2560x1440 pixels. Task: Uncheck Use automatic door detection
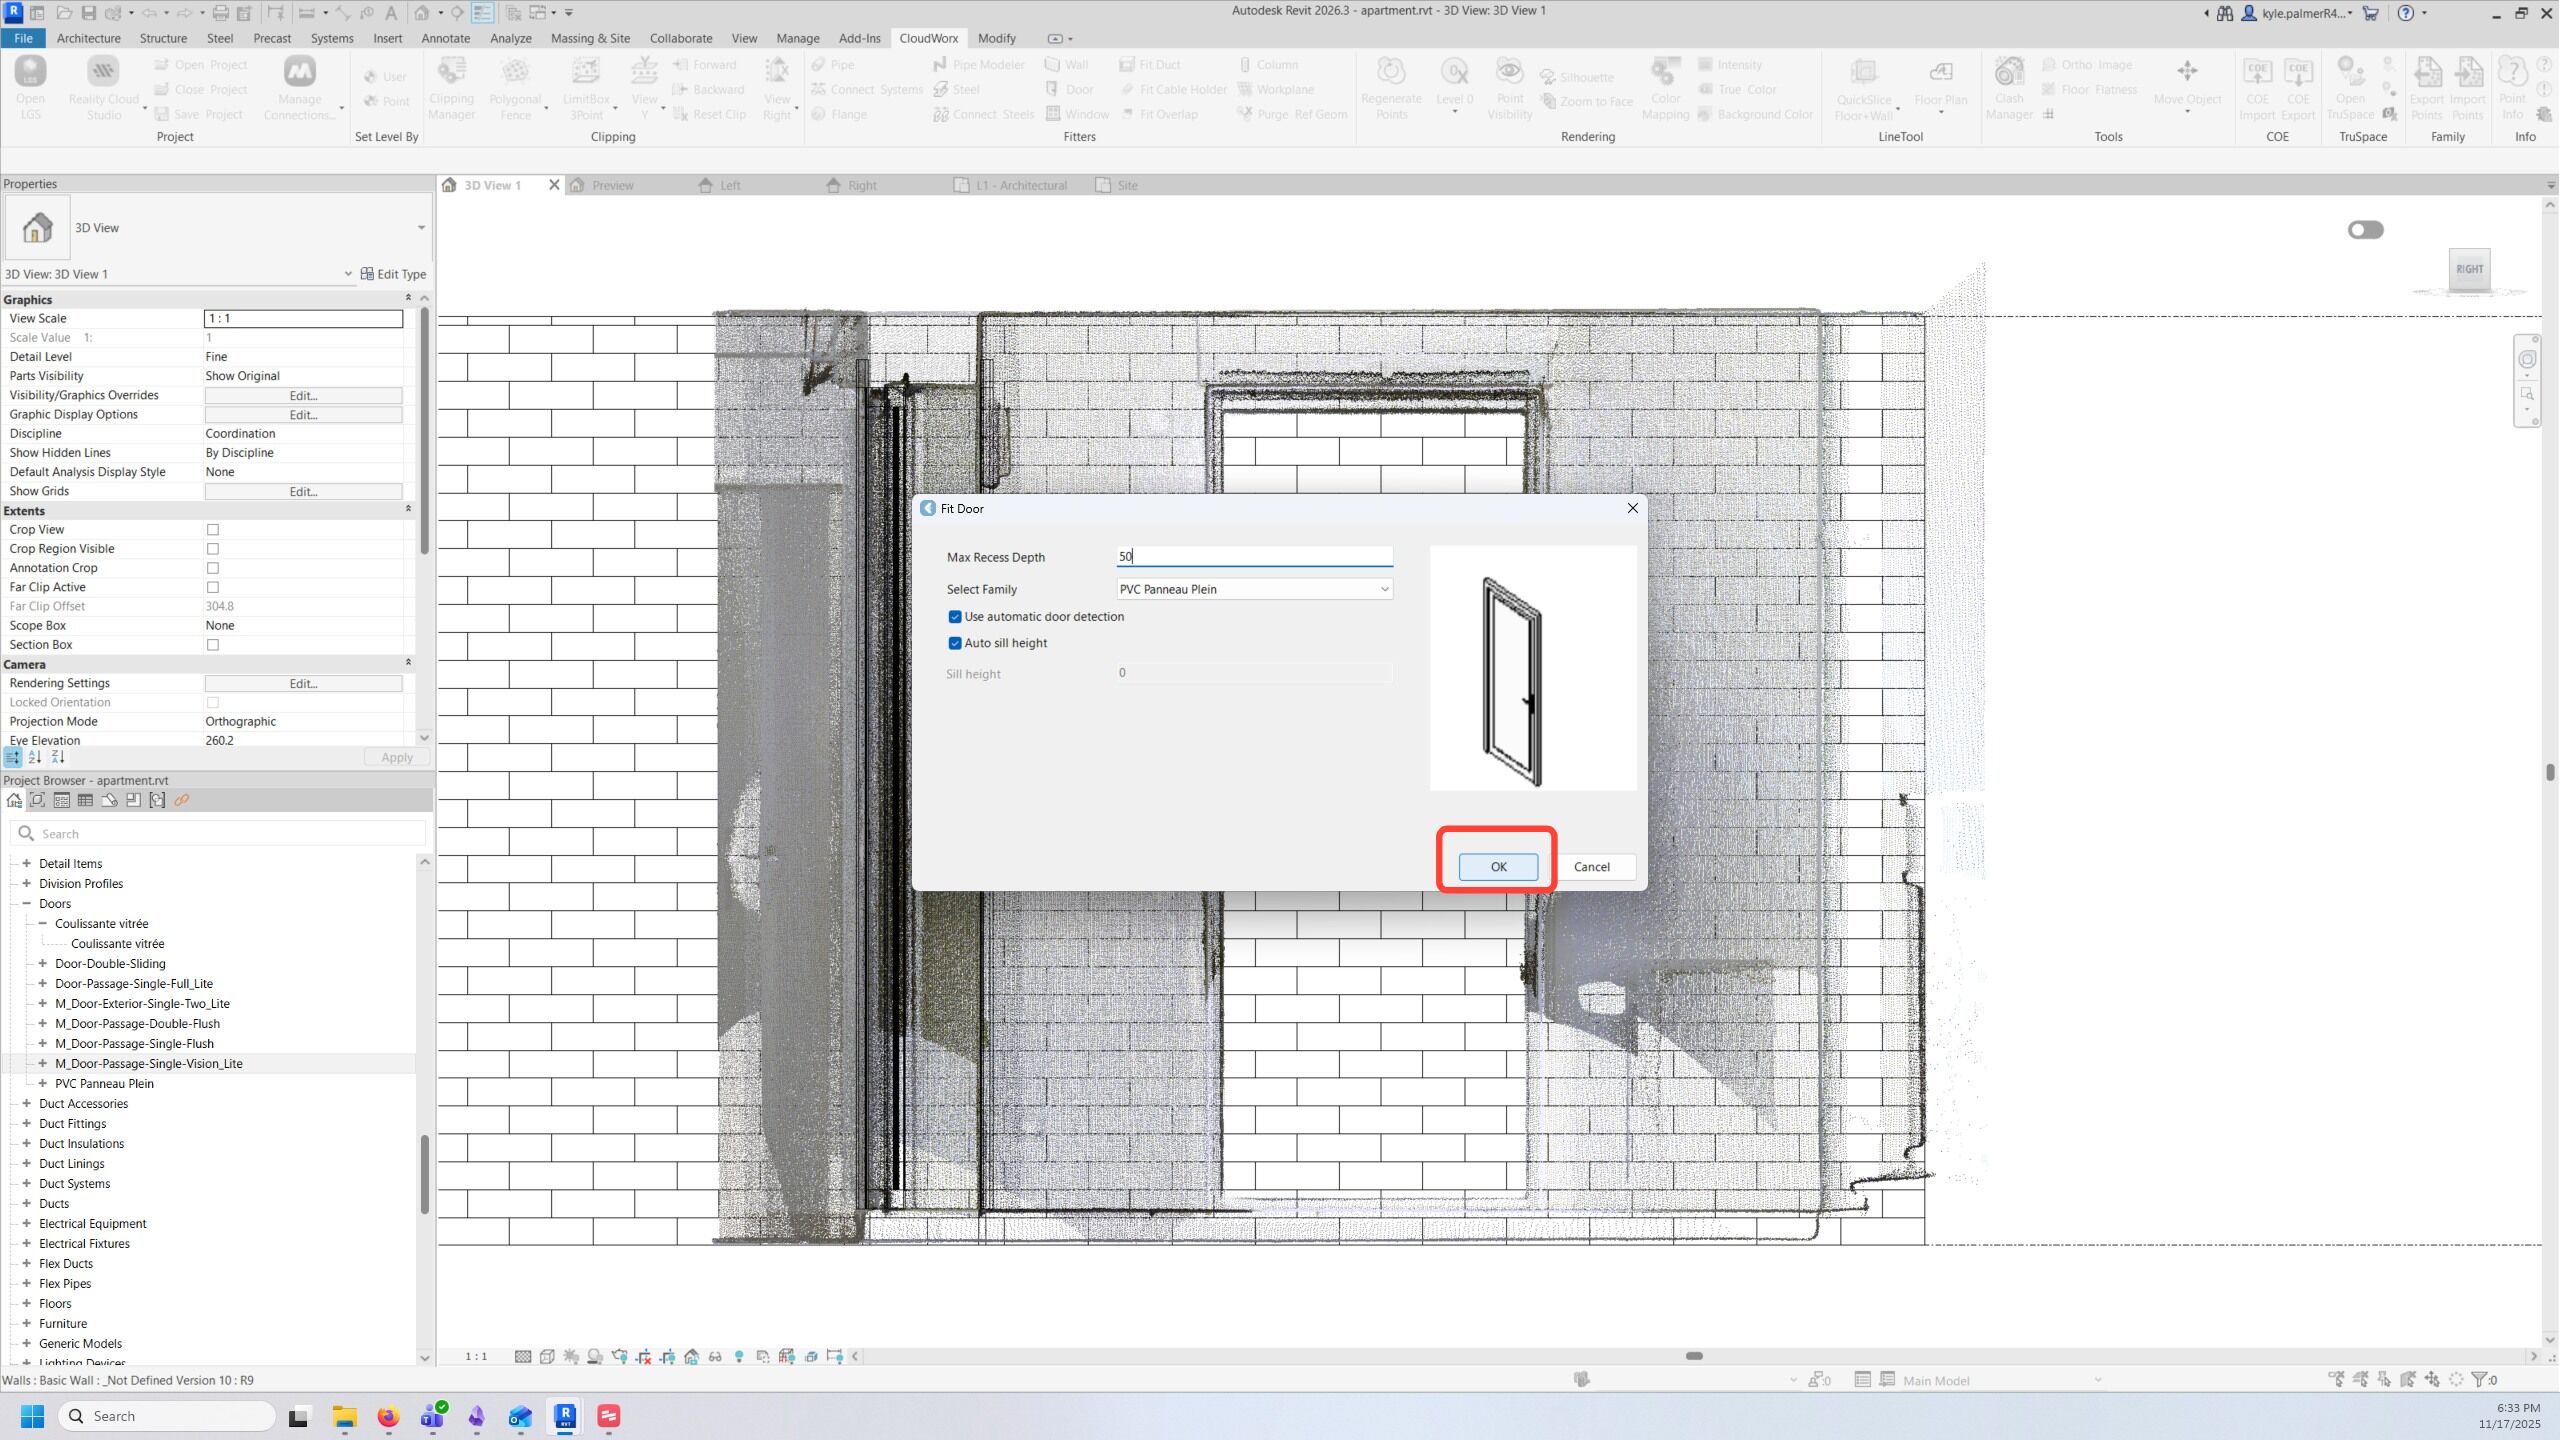click(x=955, y=617)
